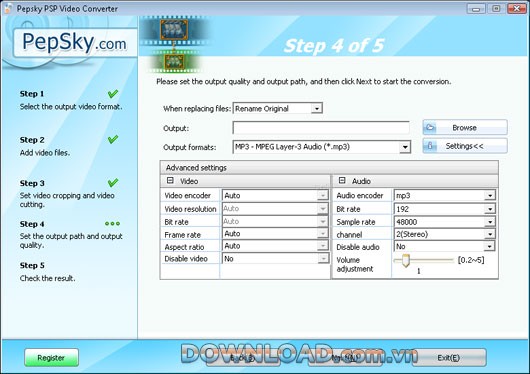
Task: Click the 'Advanced settings' header
Action: [329, 167]
